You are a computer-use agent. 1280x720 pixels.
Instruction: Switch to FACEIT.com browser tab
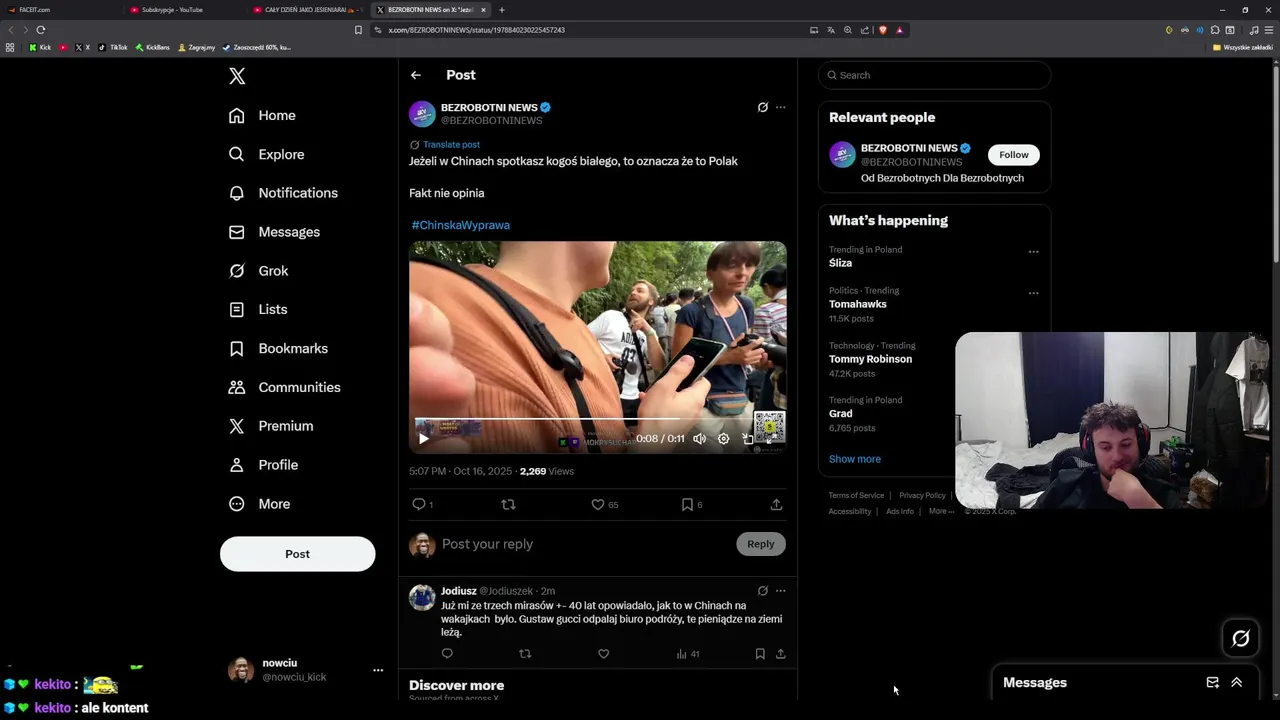coord(62,10)
